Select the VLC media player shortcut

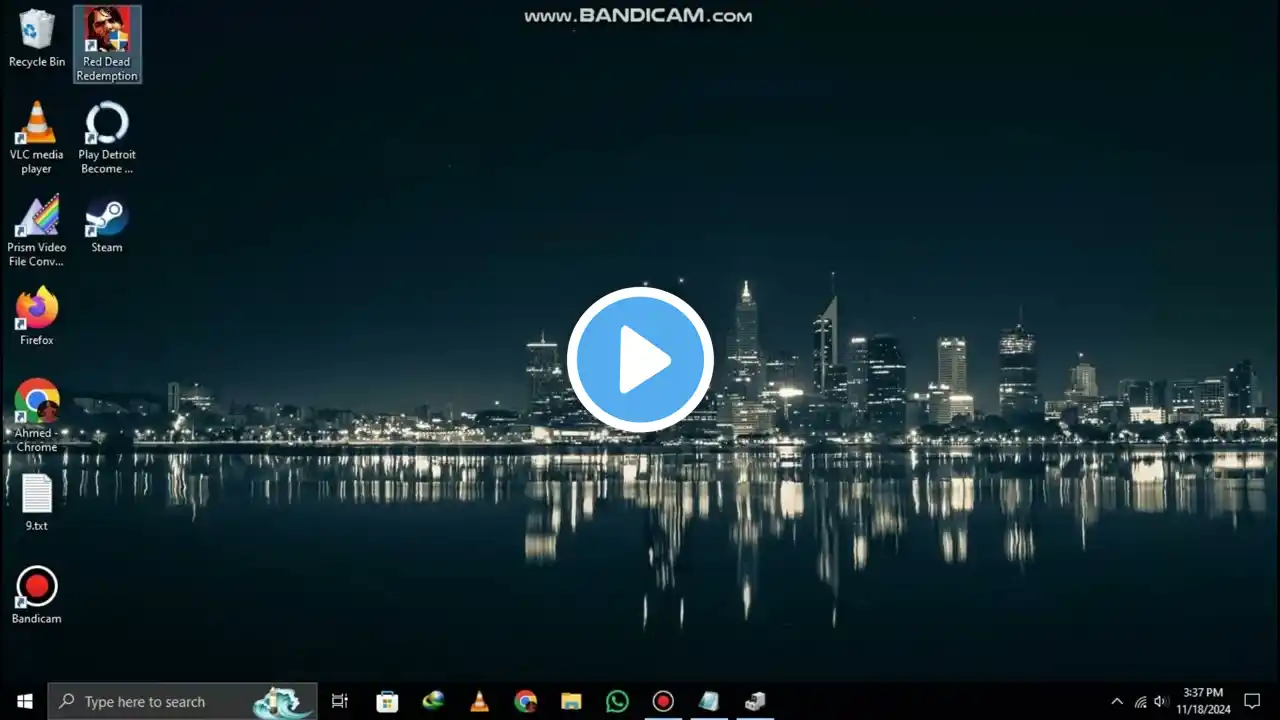pyautogui.click(x=37, y=138)
